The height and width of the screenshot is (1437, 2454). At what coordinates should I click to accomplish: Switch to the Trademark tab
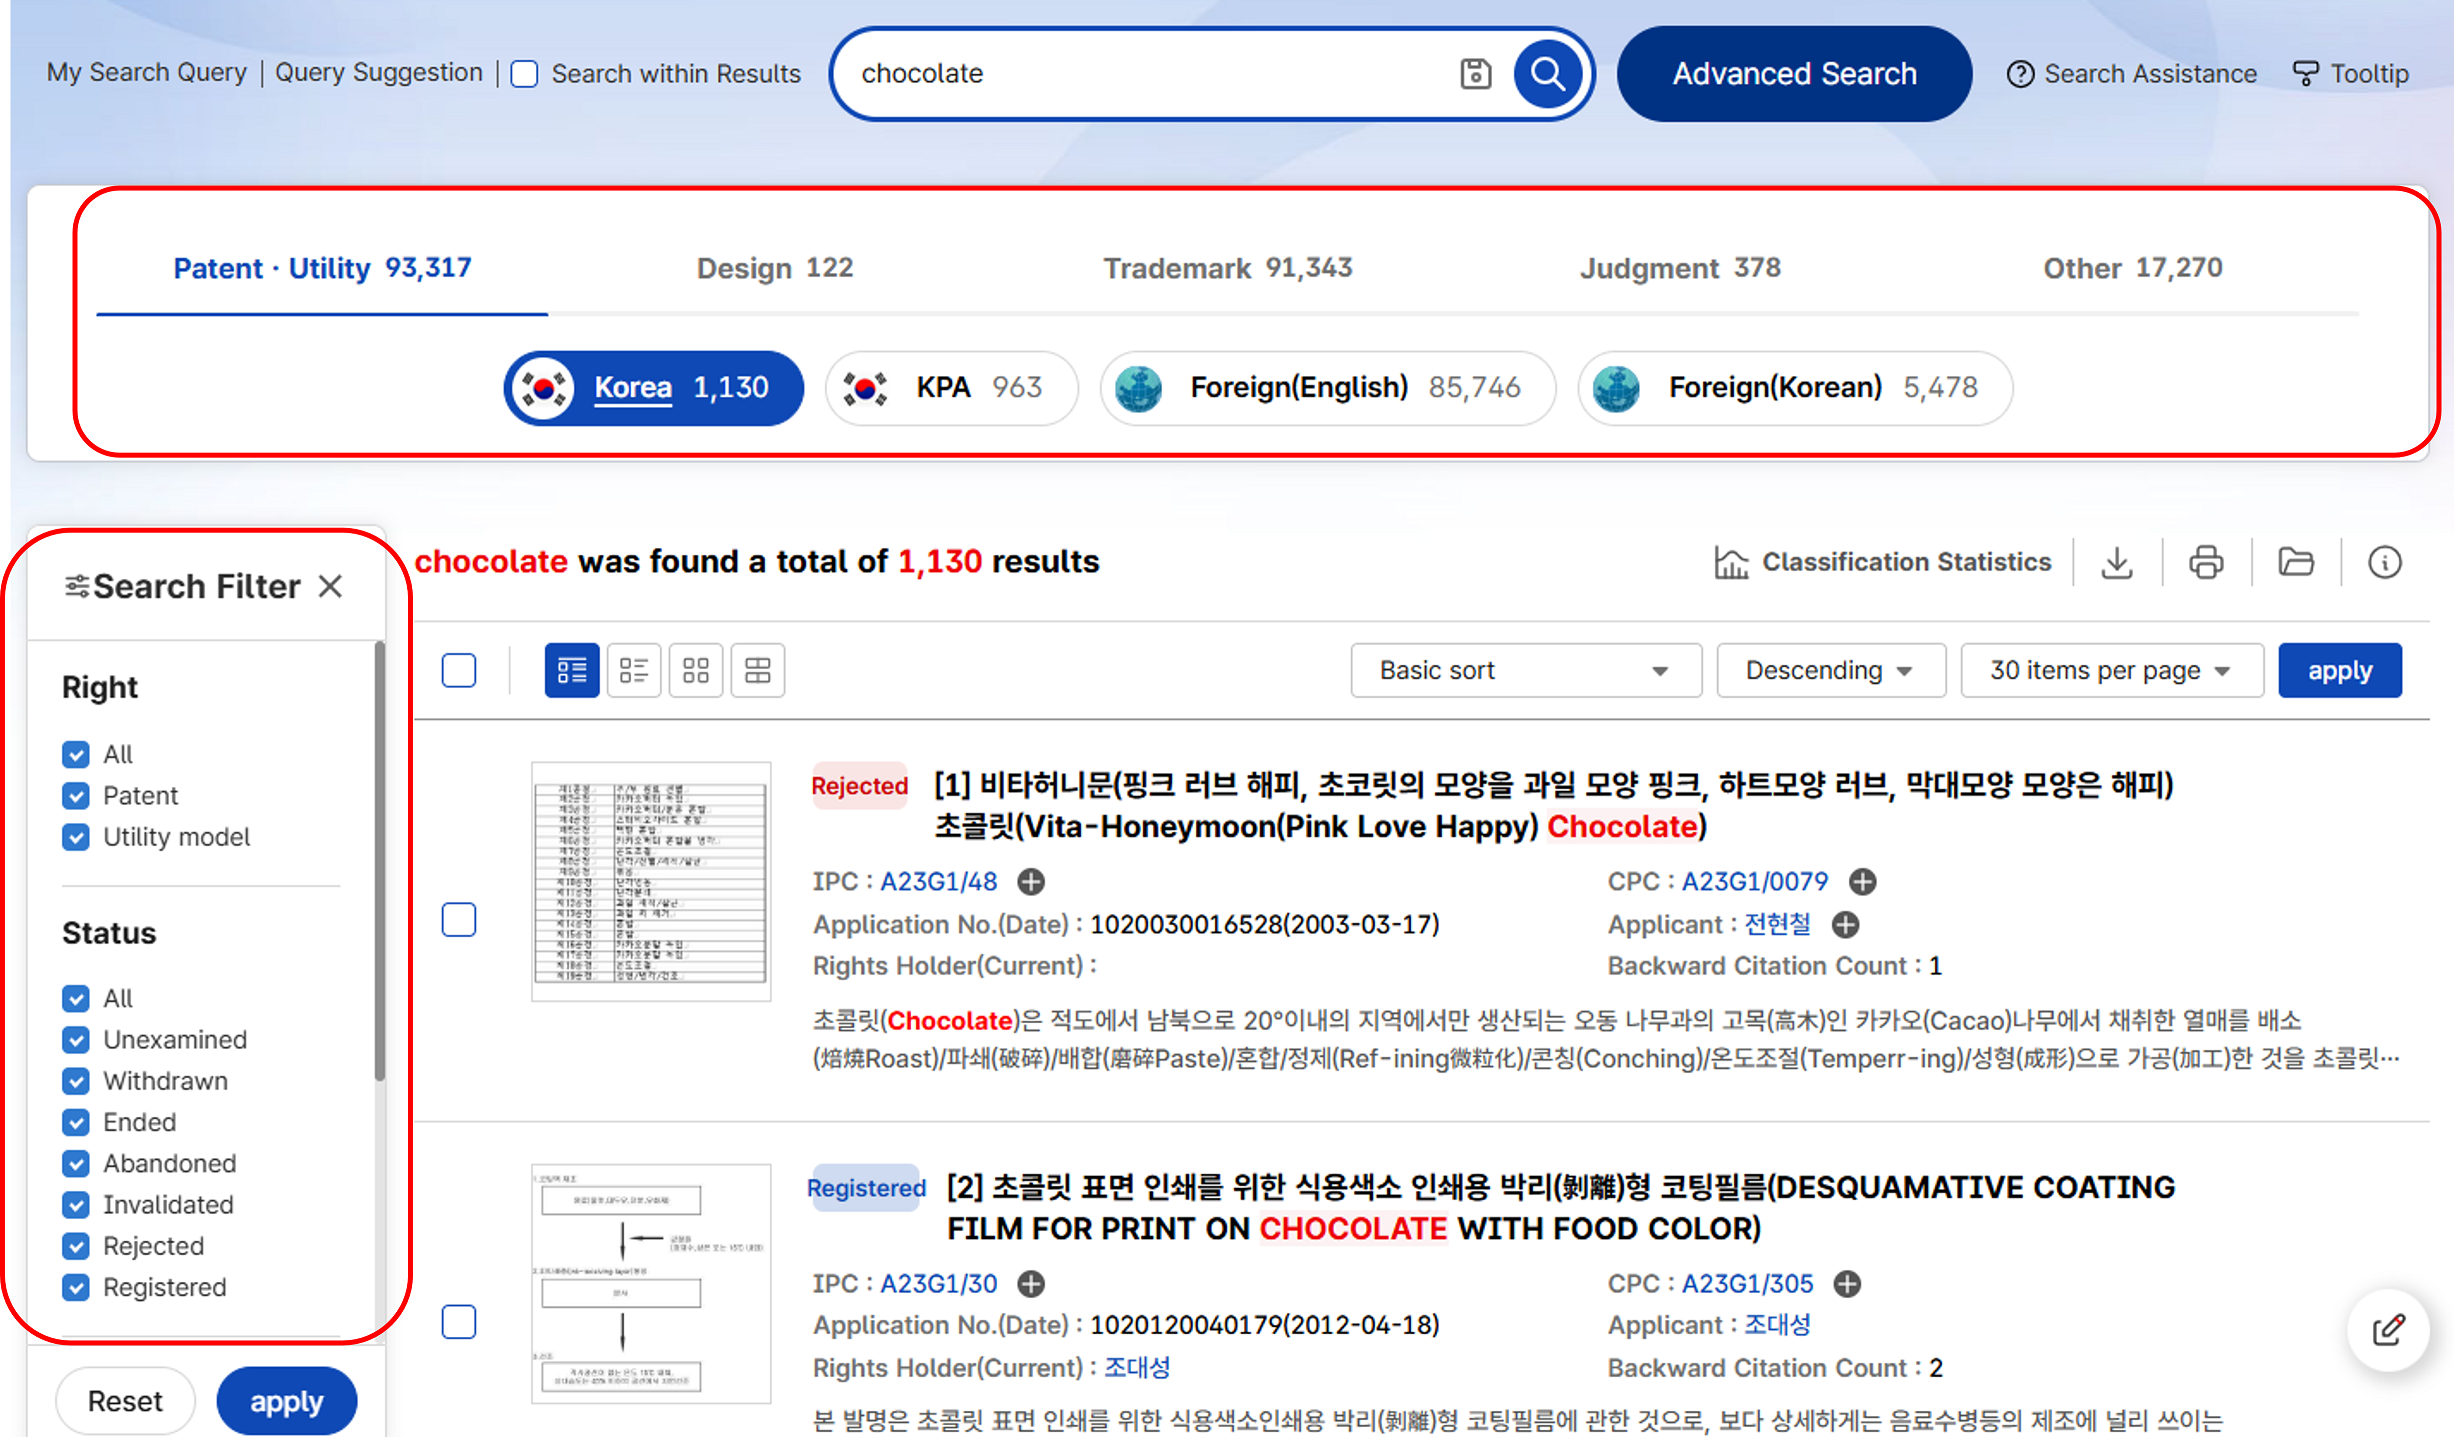pos(1227,268)
